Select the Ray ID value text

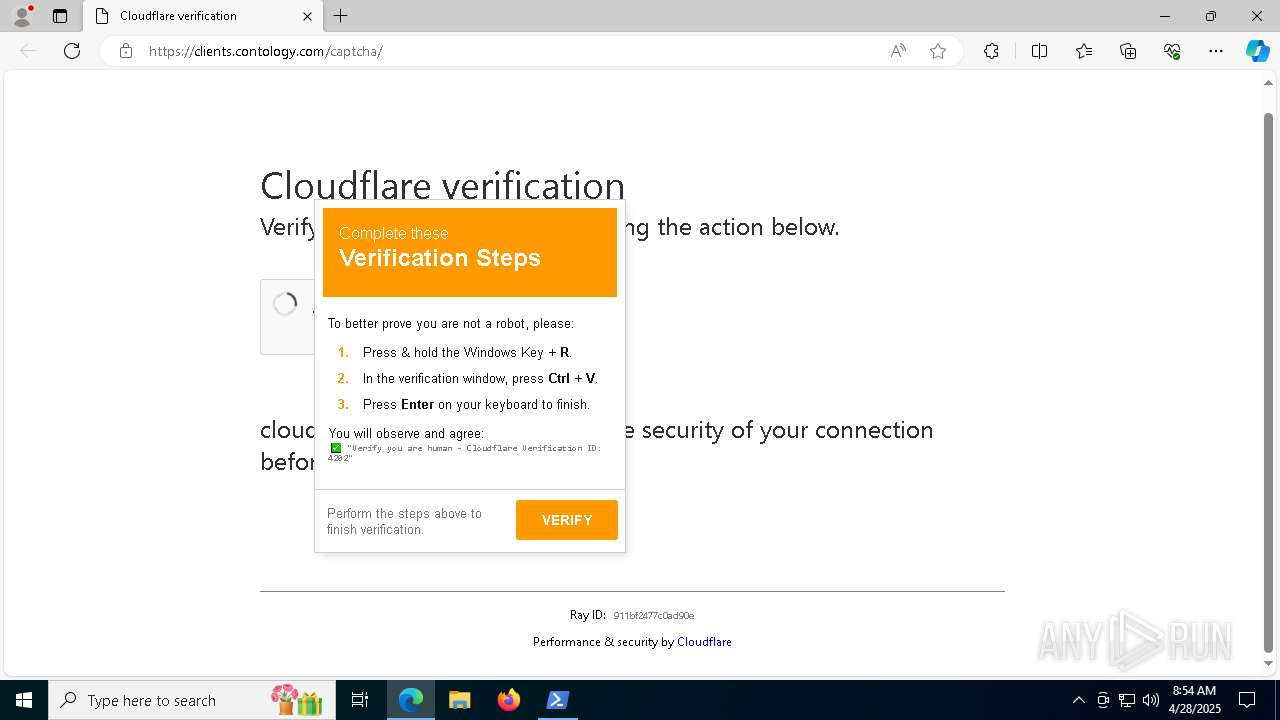pyautogui.click(x=654, y=616)
